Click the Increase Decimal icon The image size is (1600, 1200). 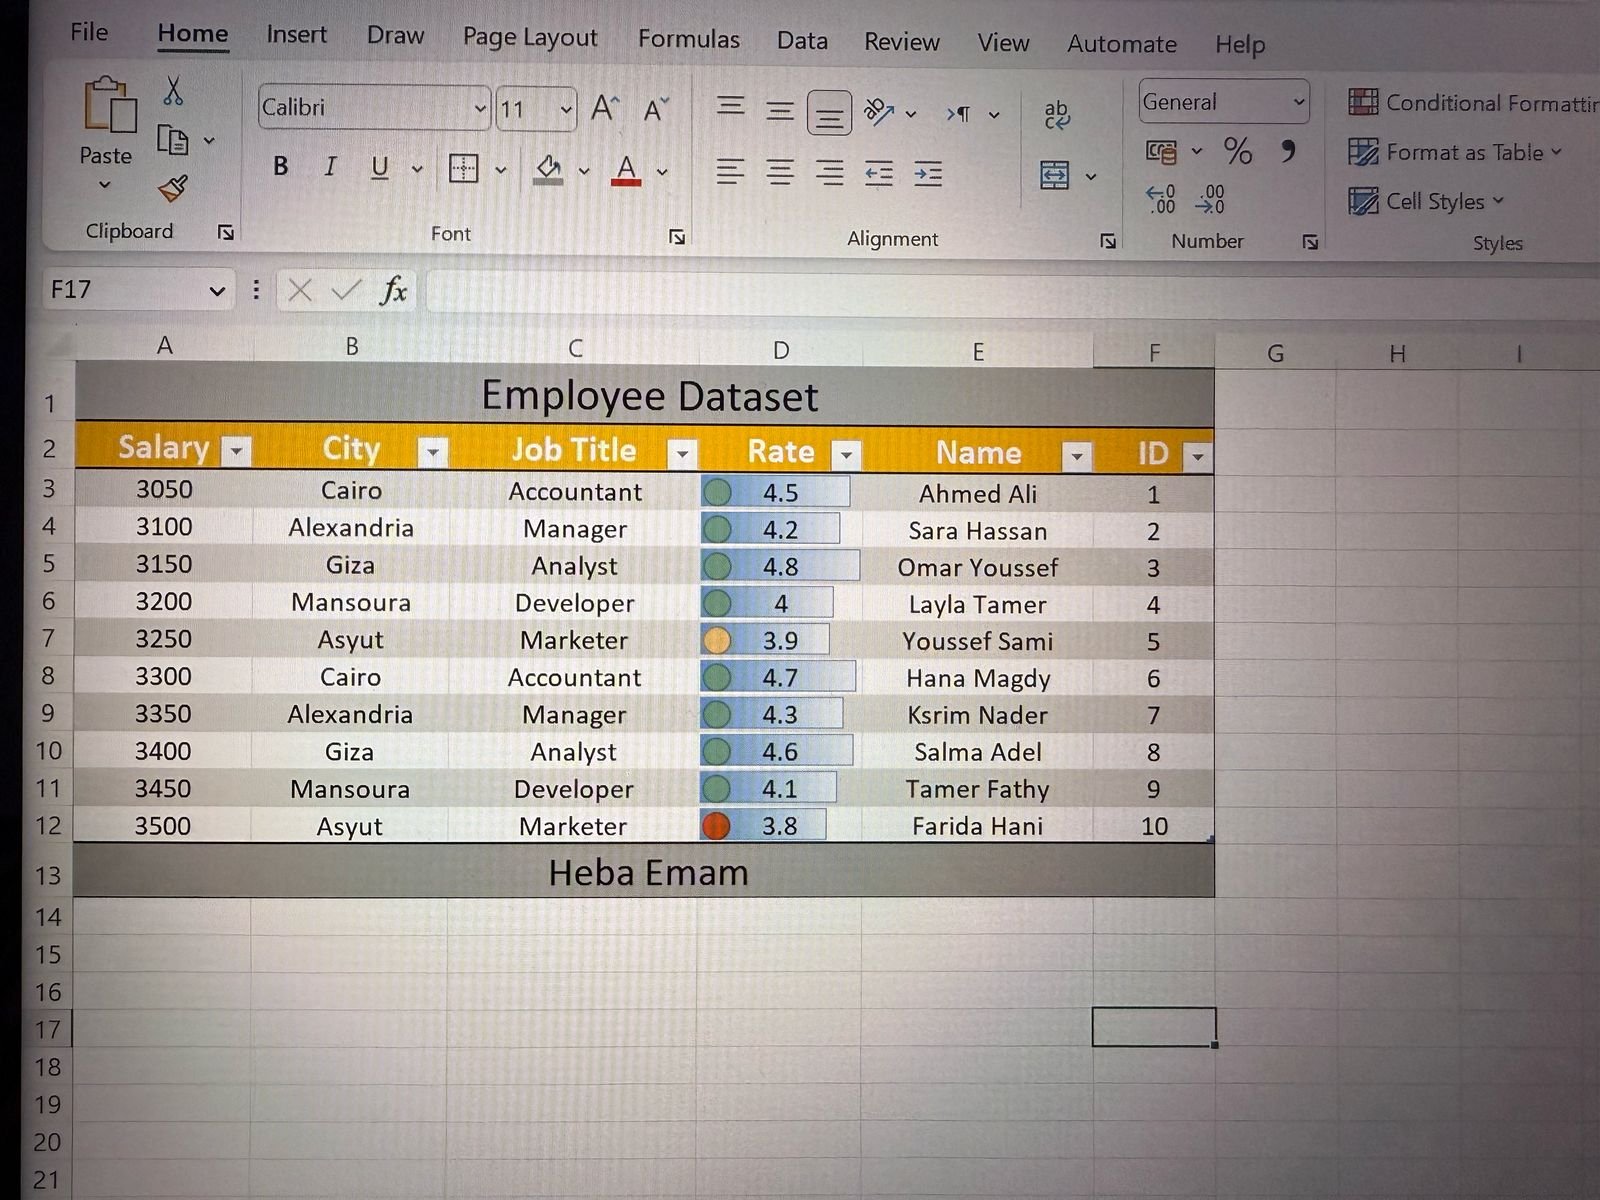pyautogui.click(x=1161, y=199)
